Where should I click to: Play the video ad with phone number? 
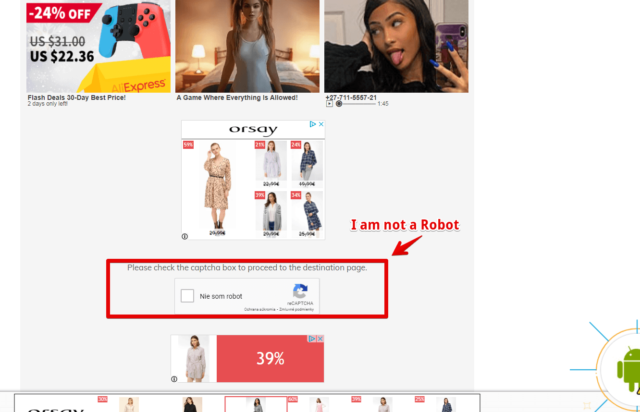pos(329,104)
